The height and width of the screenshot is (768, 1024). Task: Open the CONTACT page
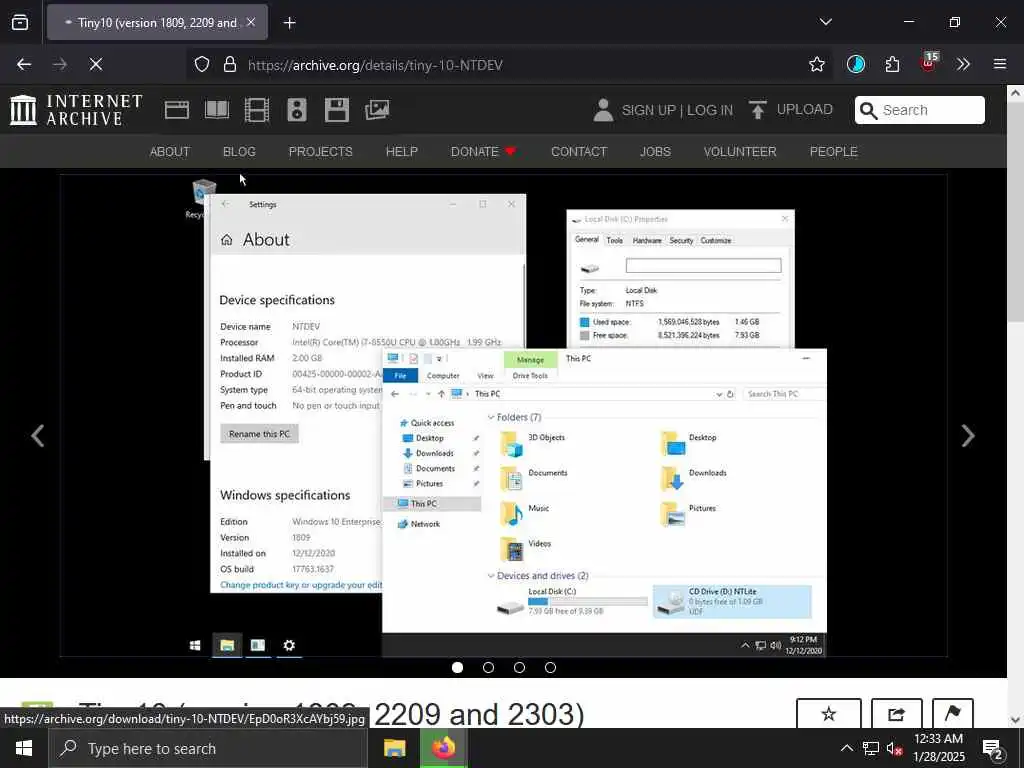pos(579,152)
